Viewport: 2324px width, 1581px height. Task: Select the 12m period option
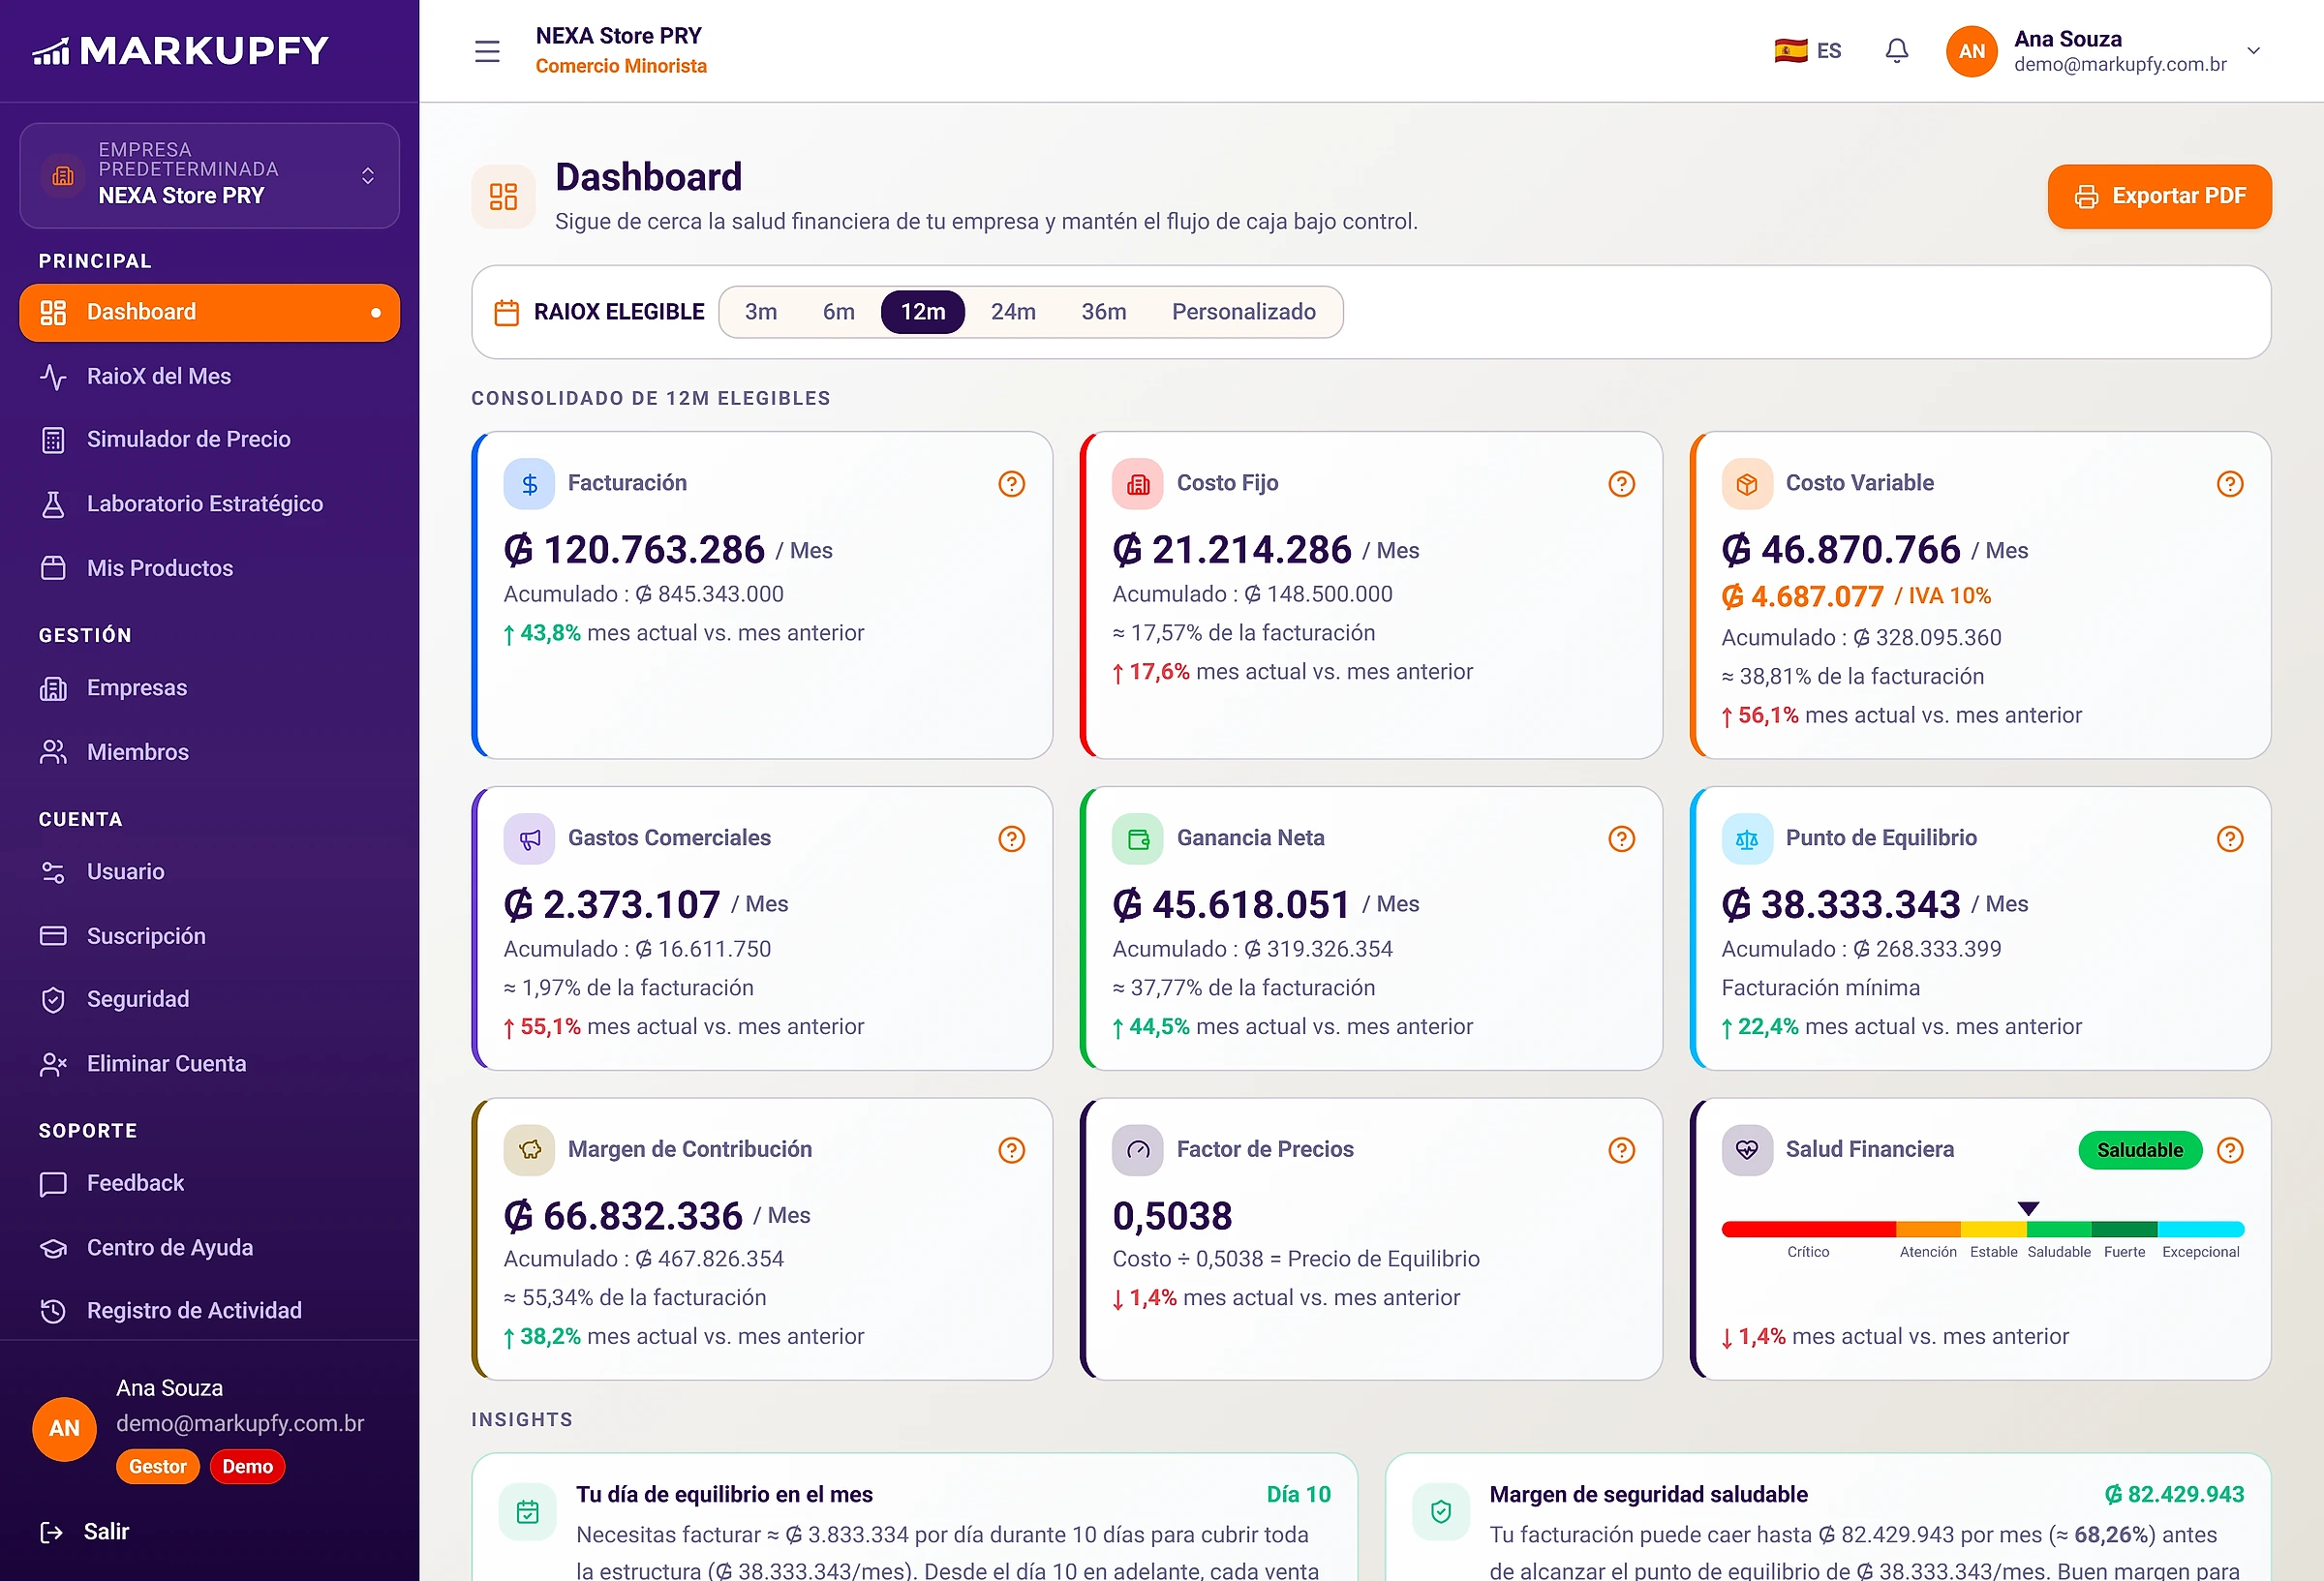tap(922, 312)
